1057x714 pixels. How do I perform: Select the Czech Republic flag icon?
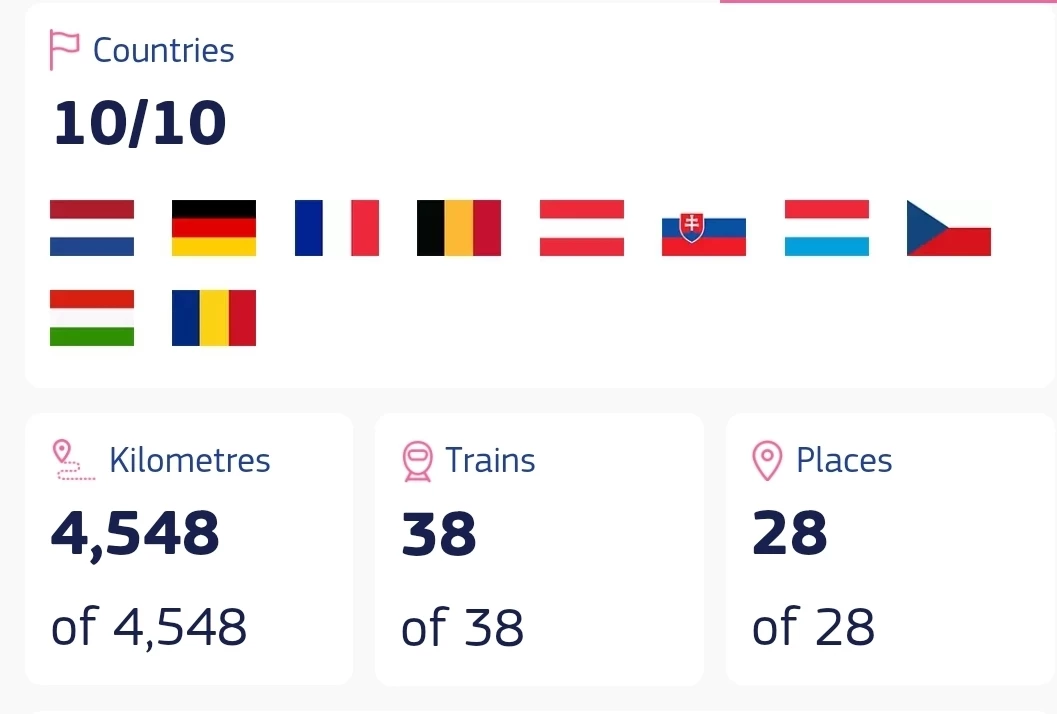(x=949, y=228)
